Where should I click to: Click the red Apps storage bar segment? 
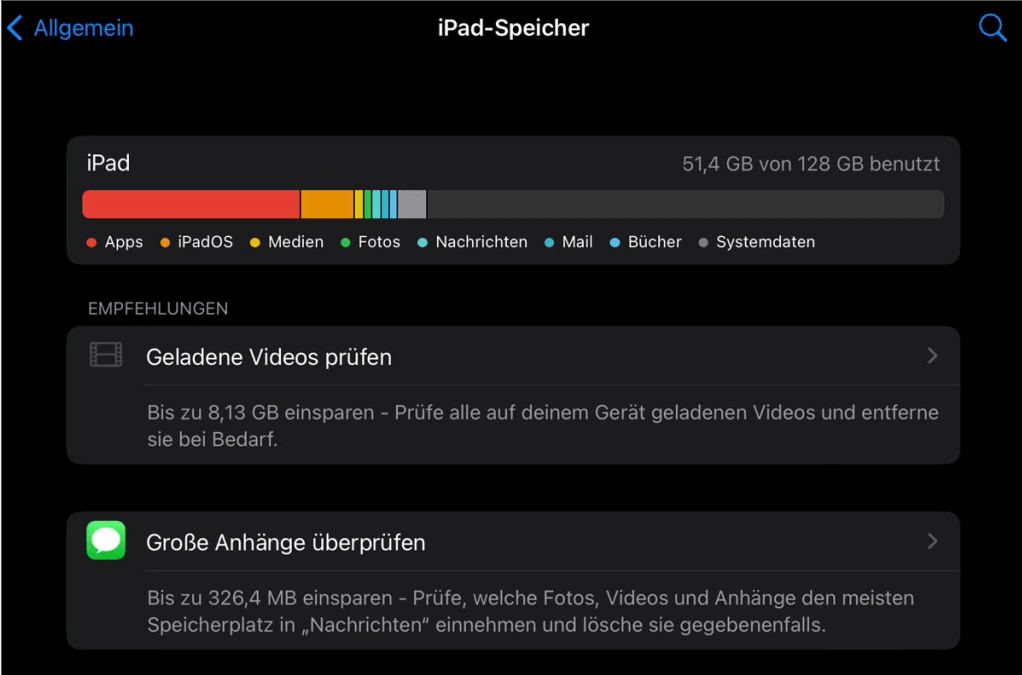pos(190,204)
